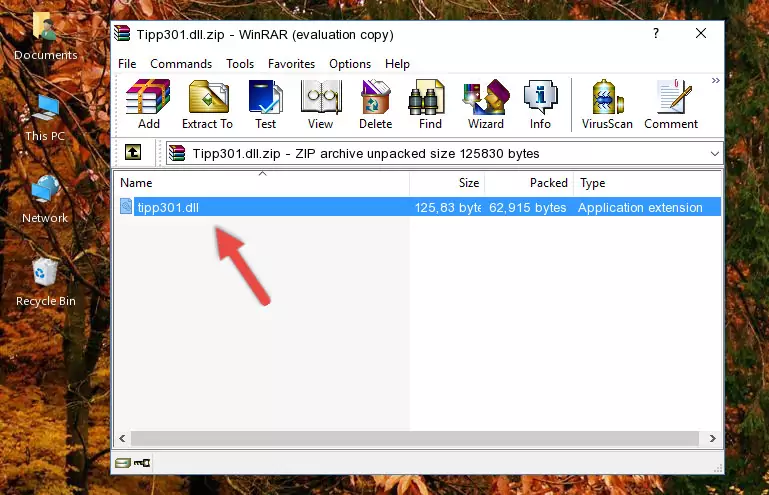Click the Delete toolbar icon
This screenshot has height=495, width=769.
tap(376, 104)
